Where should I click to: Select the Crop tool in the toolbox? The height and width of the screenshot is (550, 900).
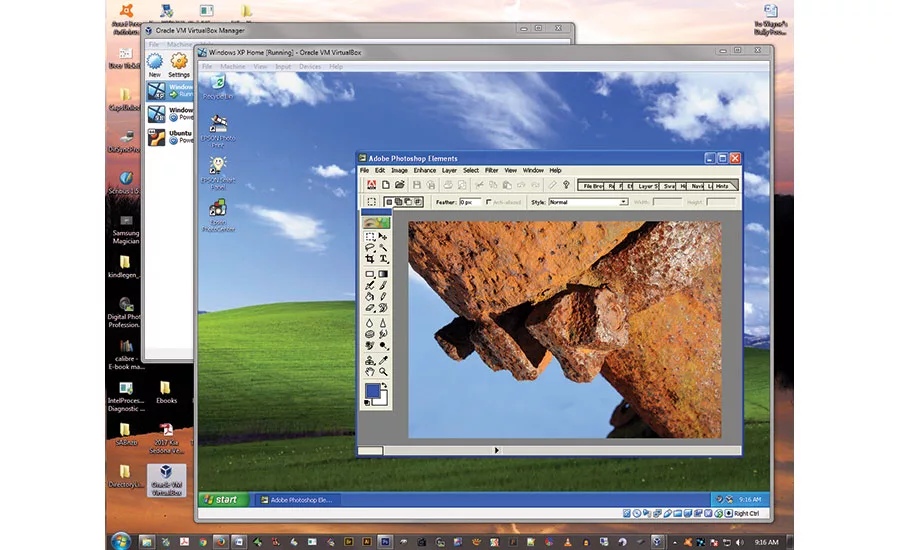(x=370, y=259)
